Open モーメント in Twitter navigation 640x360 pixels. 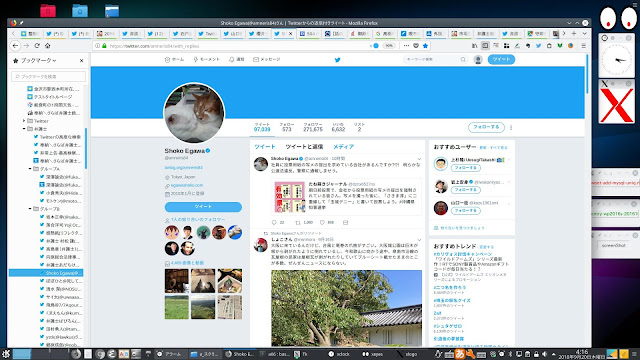click(x=207, y=60)
